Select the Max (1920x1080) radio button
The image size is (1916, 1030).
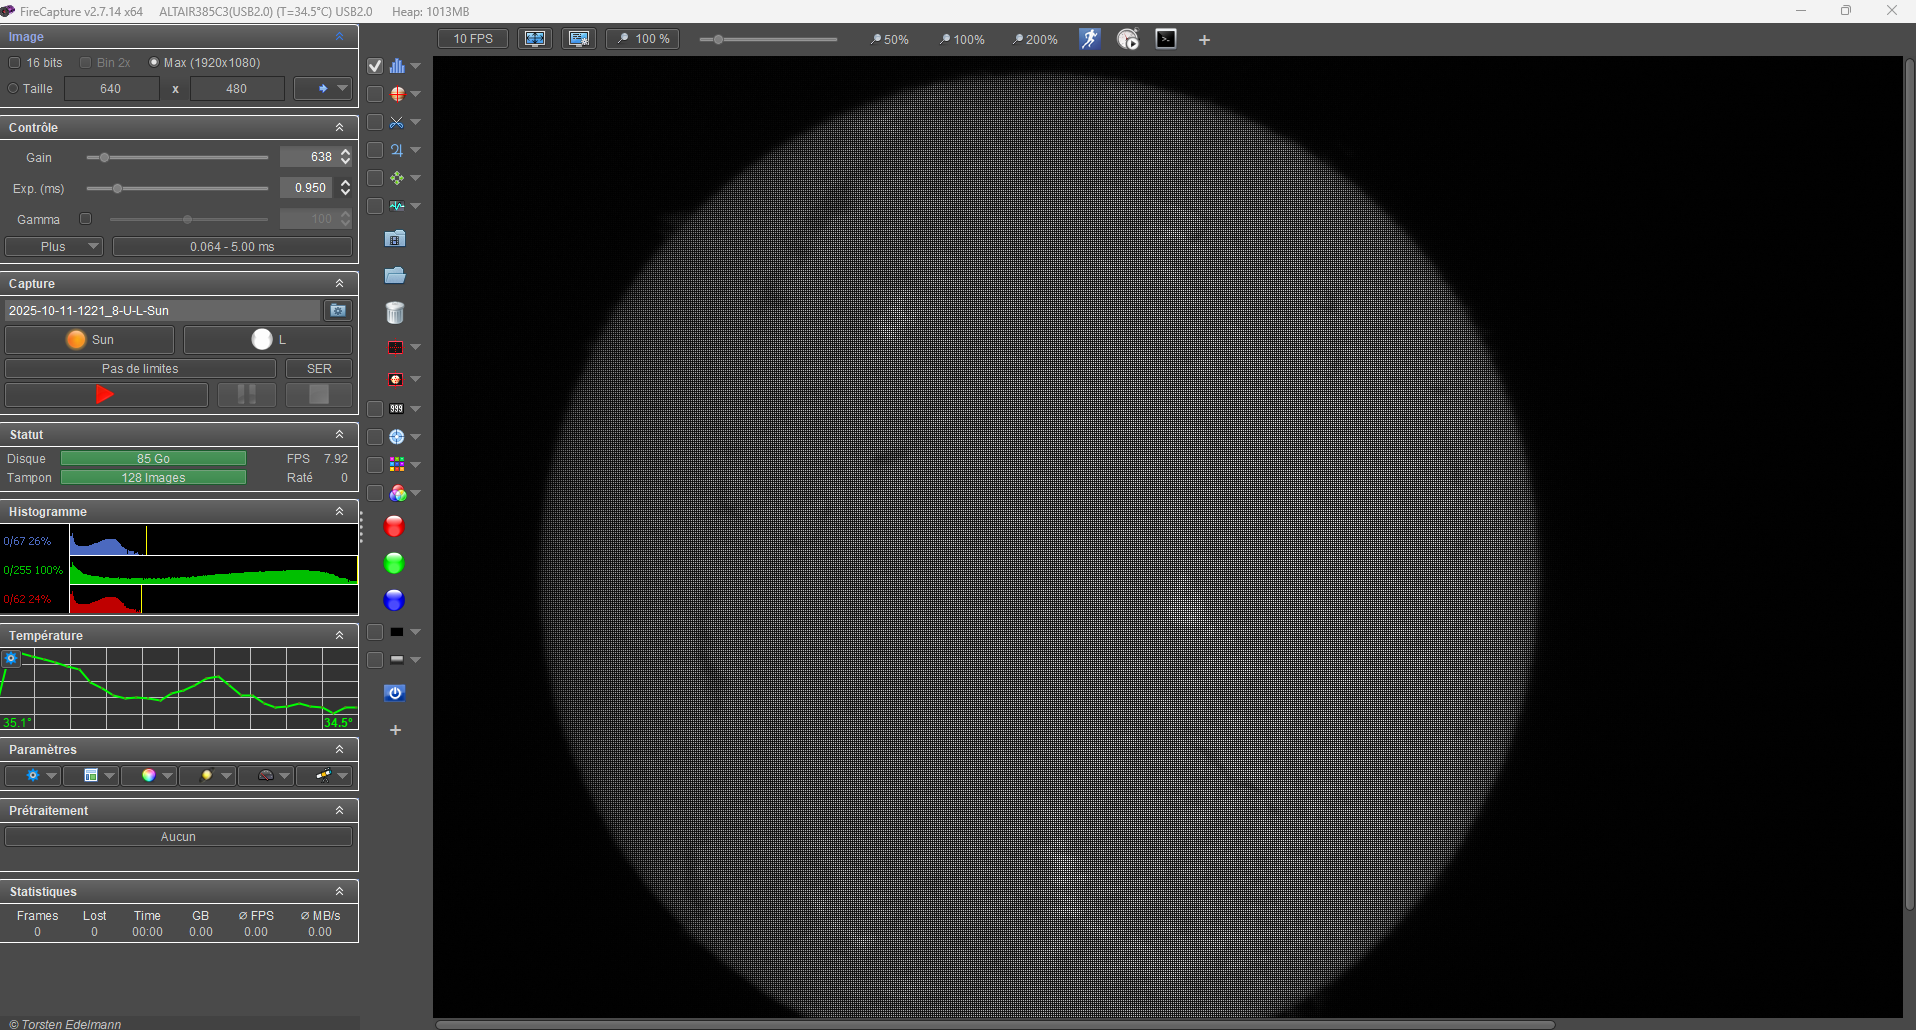click(x=154, y=62)
